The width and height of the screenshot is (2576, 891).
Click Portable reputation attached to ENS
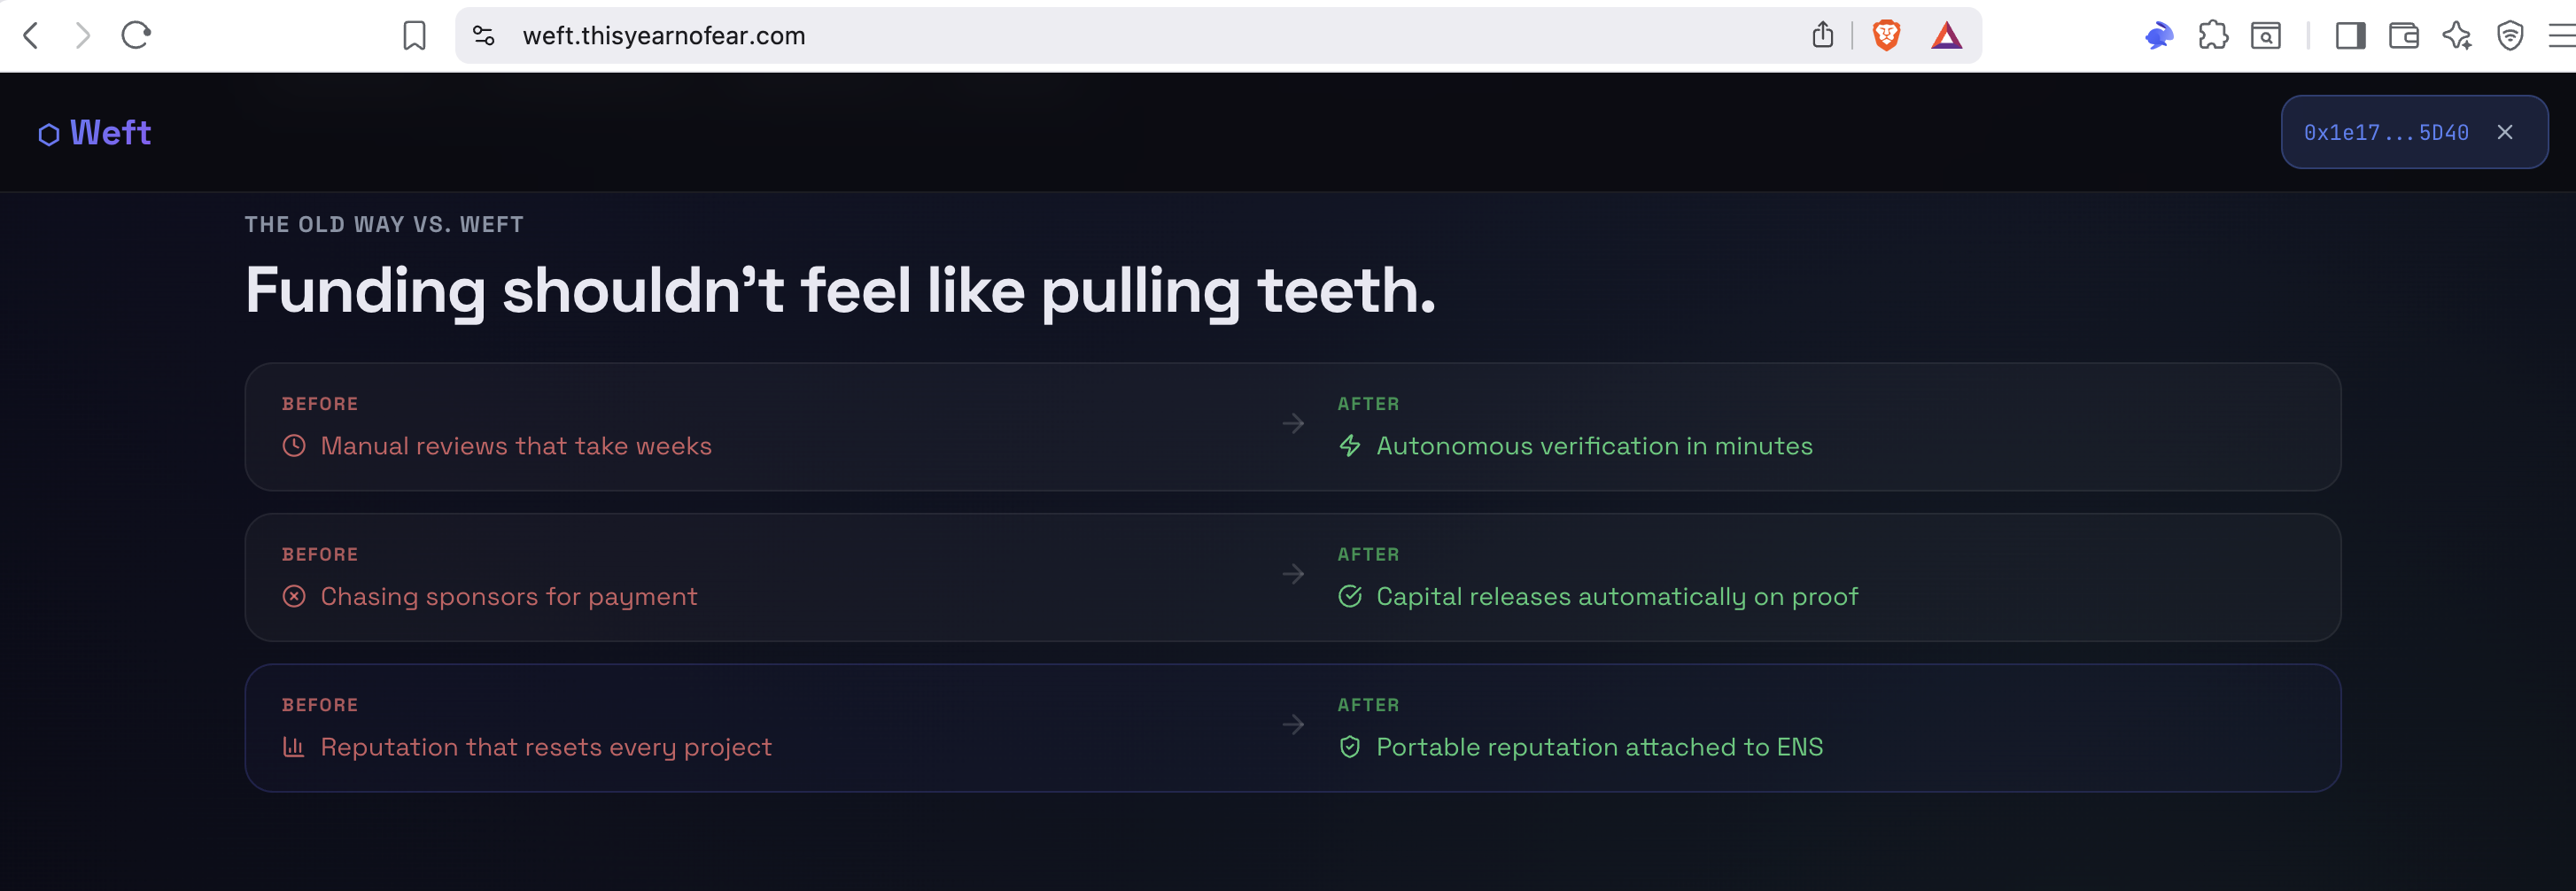coord(1599,747)
